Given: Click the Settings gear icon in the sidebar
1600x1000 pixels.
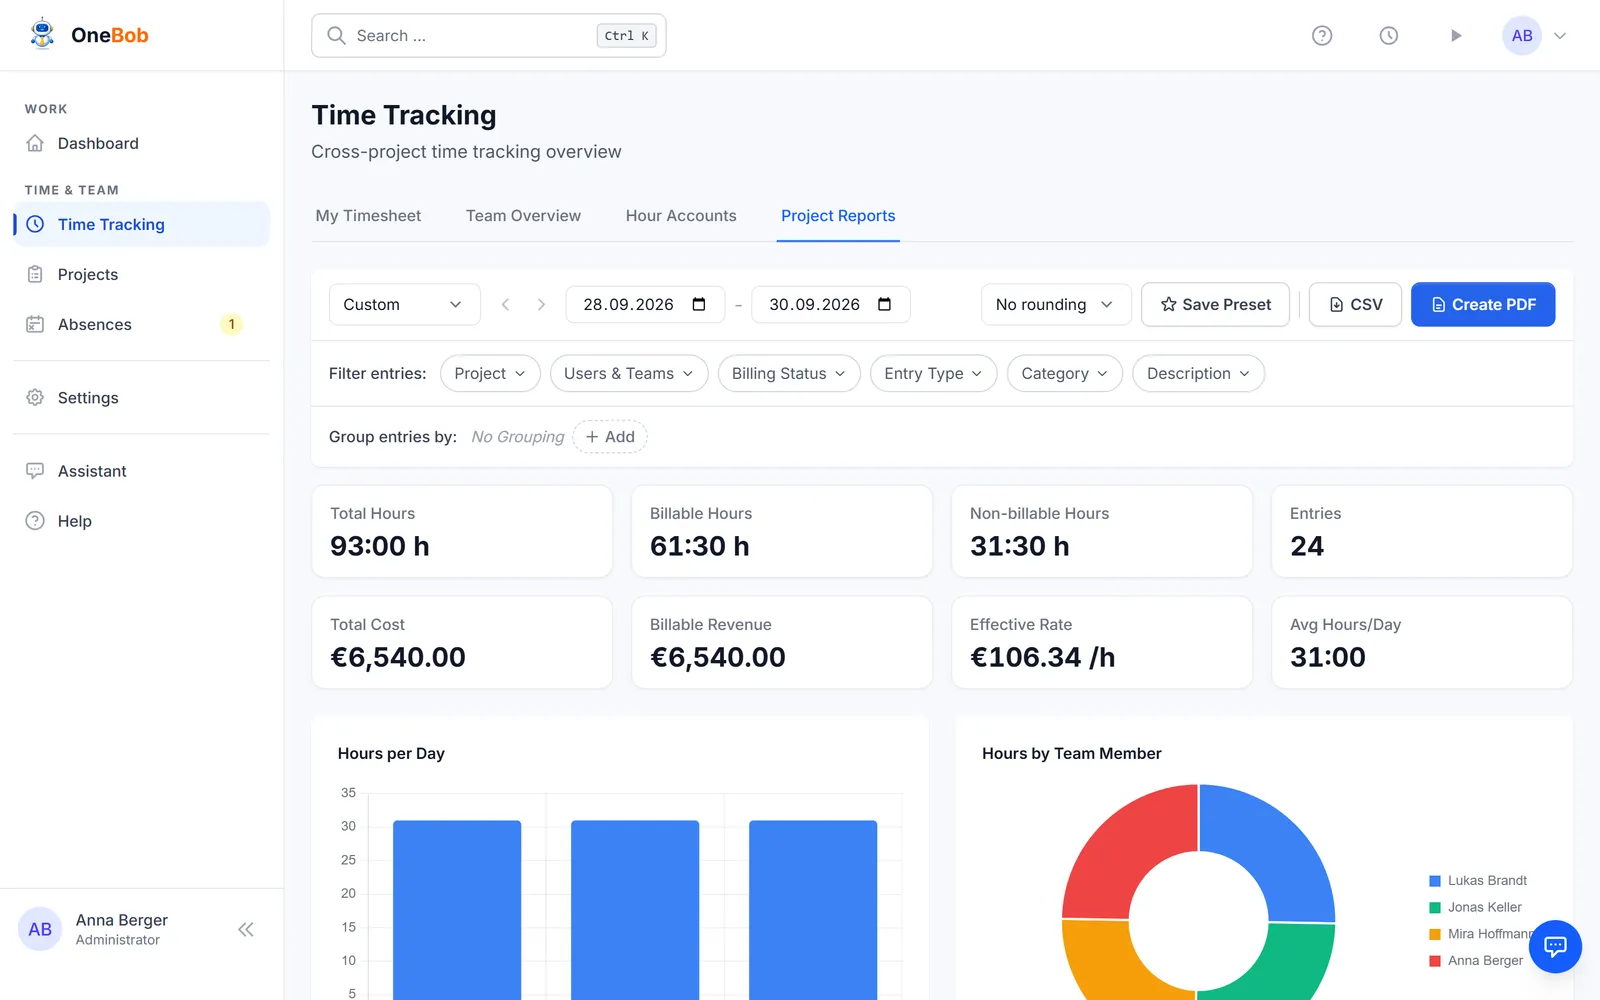Looking at the screenshot, I should coord(35,397).
